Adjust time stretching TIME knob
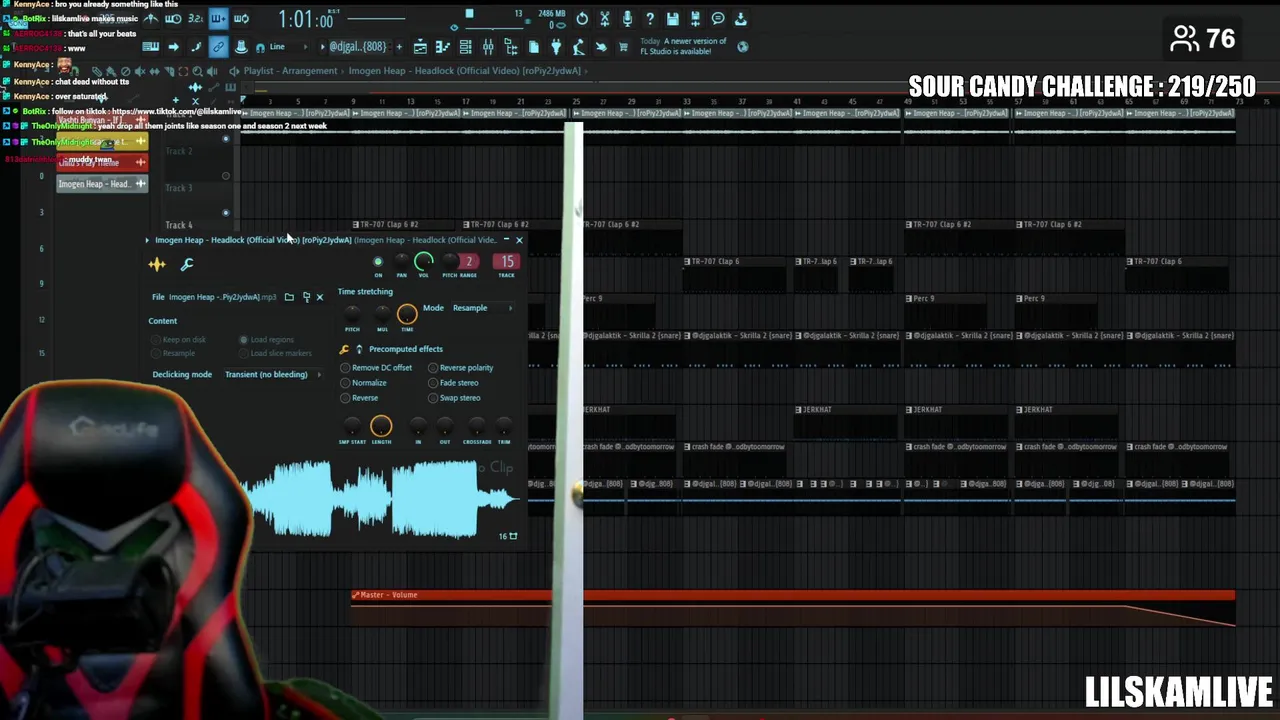This screenshot has height=720, width=1280. click(407, 315)
